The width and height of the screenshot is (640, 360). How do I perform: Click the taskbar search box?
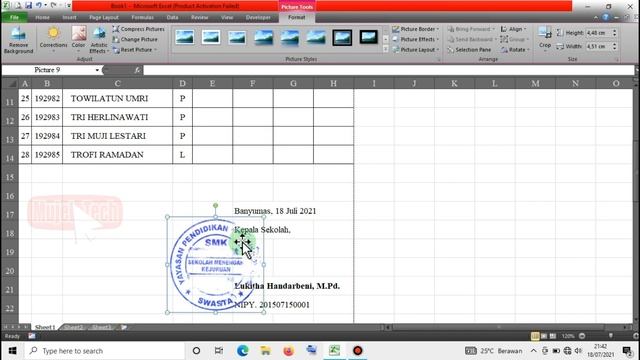pos(105,351)
